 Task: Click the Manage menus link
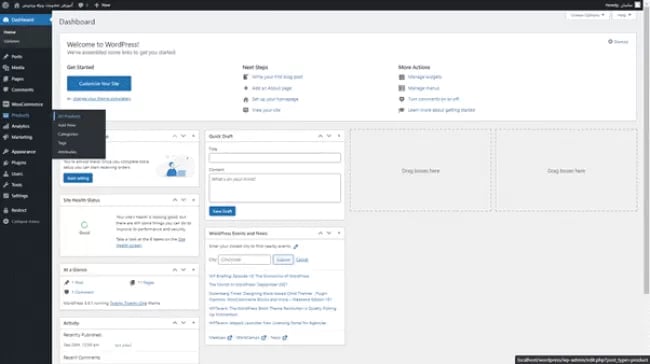[423, 88]
